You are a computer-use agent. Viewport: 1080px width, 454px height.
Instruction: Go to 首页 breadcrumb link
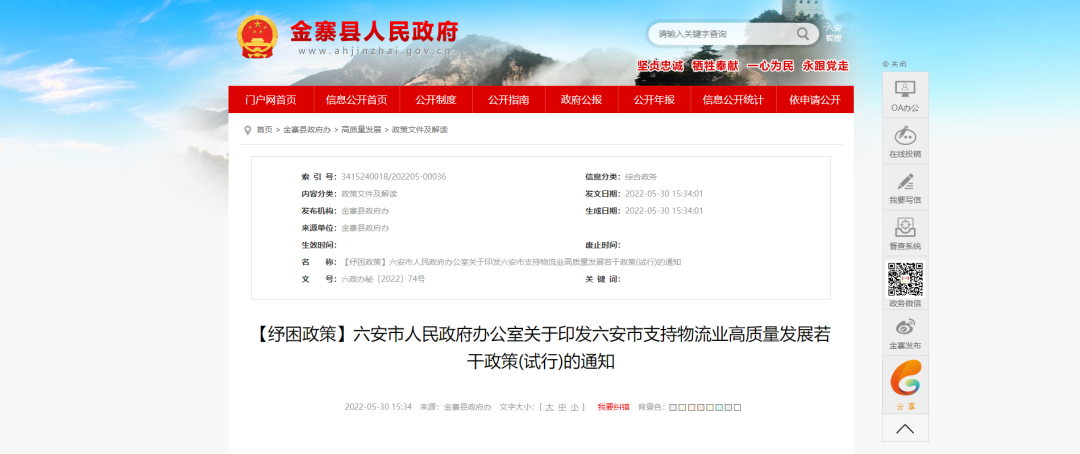coord(264,130)
